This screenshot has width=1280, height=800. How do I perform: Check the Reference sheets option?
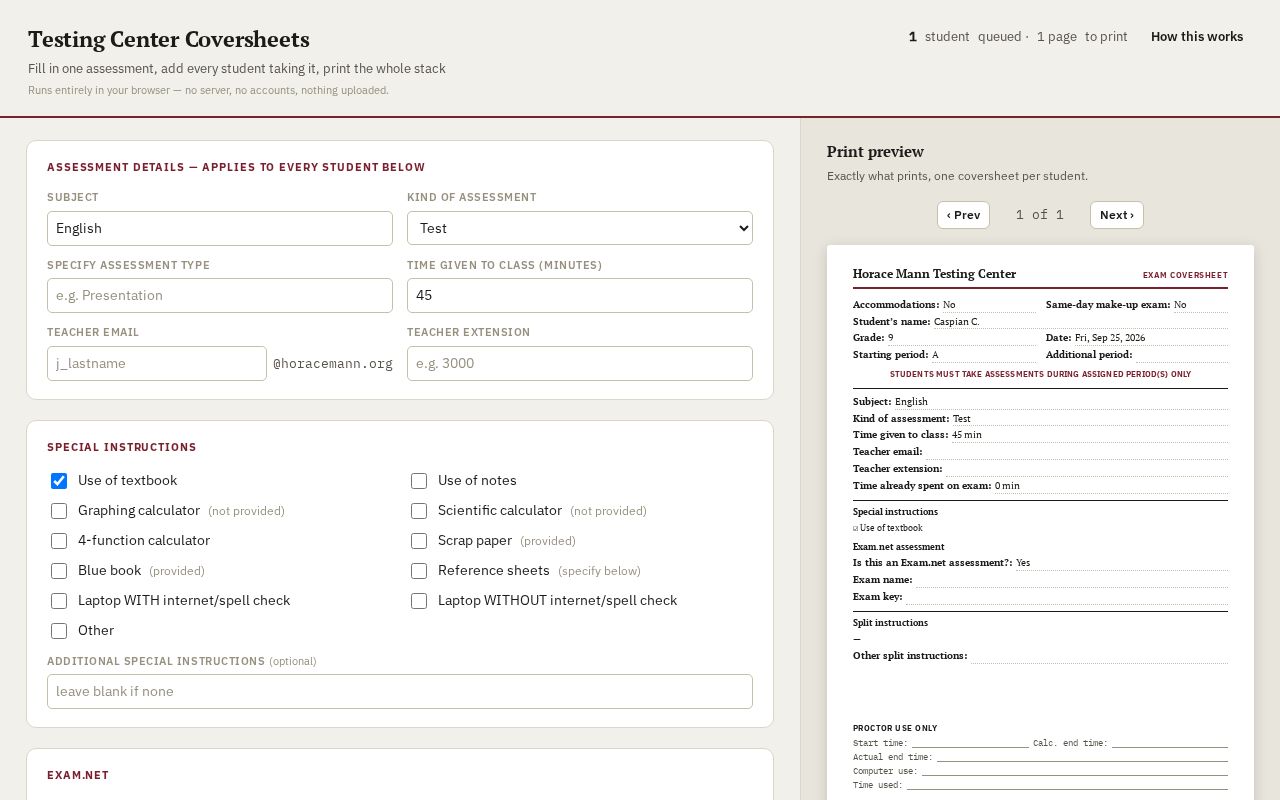tap(419, 571)
